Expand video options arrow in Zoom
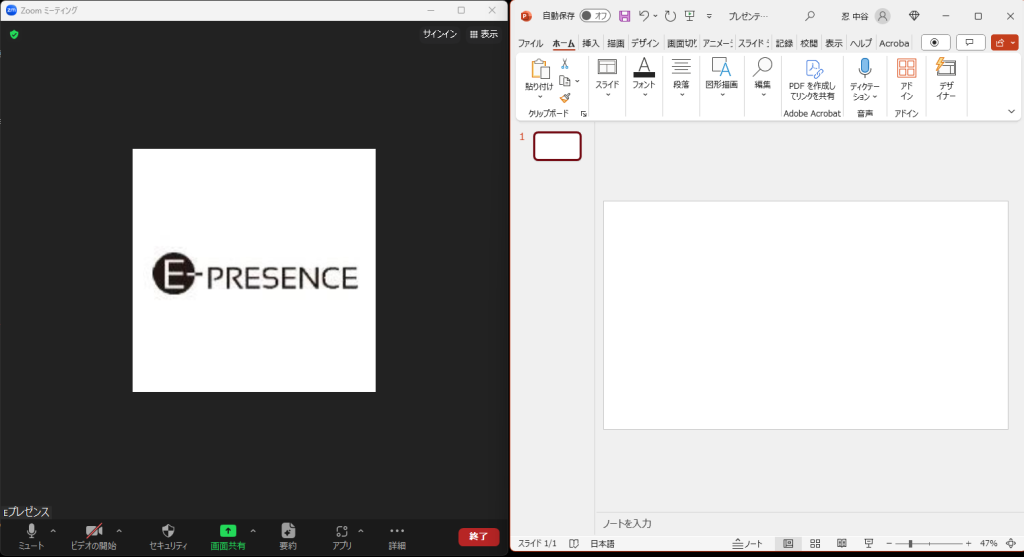 (119, 531)
